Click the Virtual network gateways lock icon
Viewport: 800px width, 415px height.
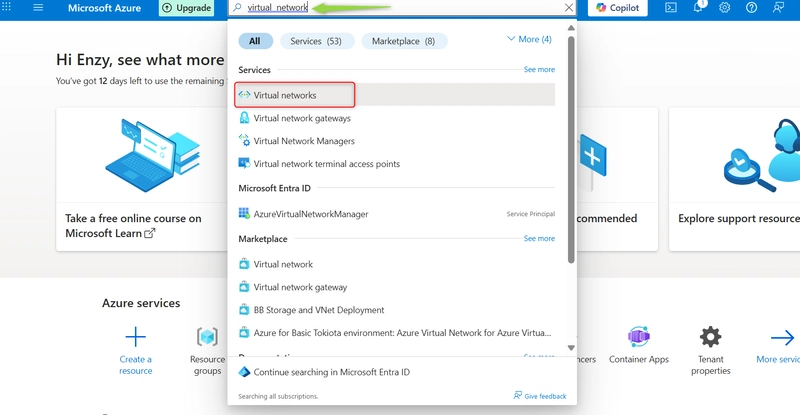(244, 118)
